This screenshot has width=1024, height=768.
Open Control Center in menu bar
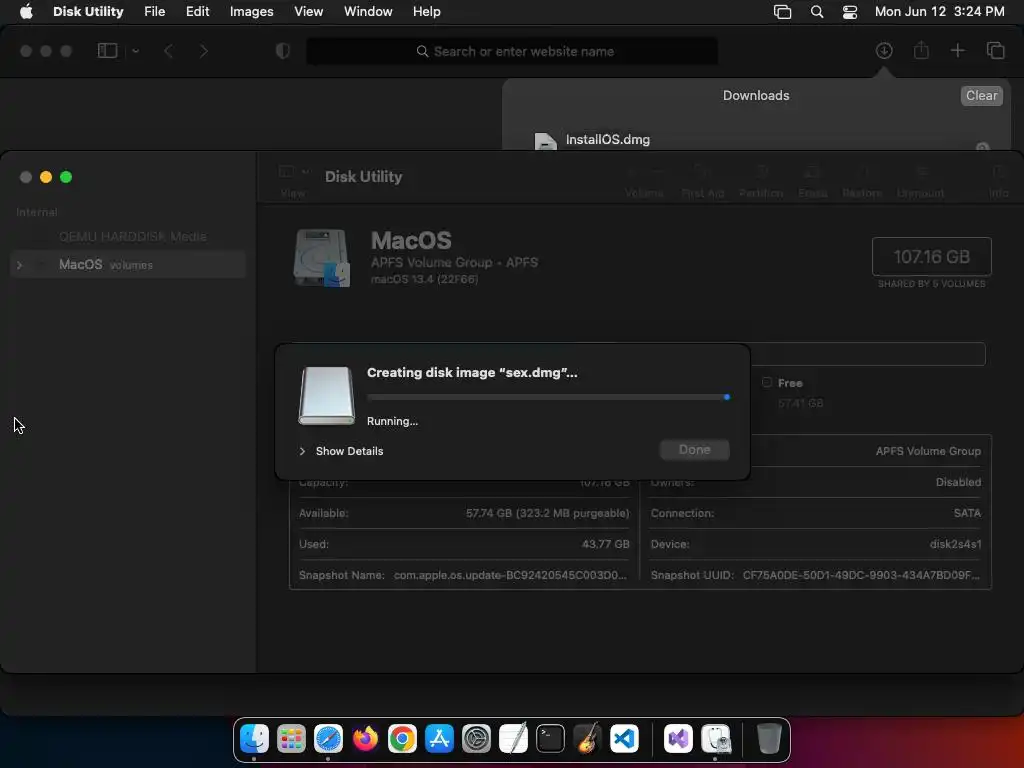850,12
